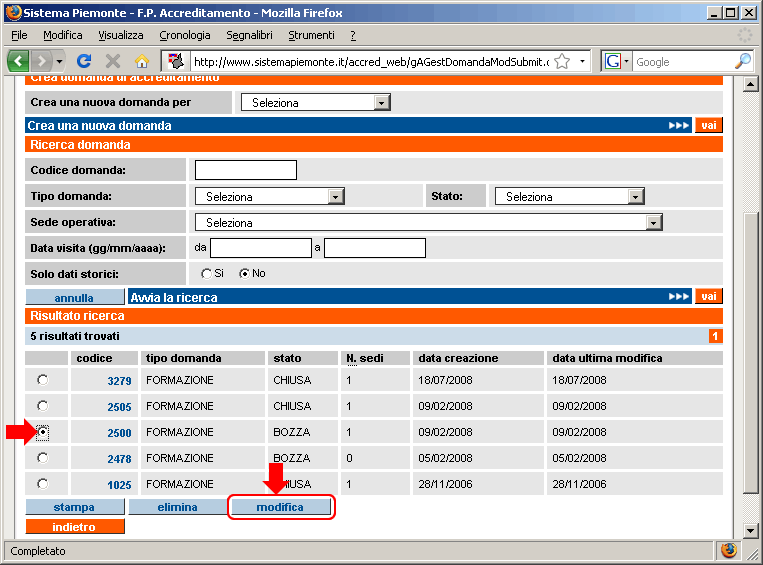Select 'Si' for Solo dati storici
Viewport: 763px width, 565px height.
[x=206, y=273]
